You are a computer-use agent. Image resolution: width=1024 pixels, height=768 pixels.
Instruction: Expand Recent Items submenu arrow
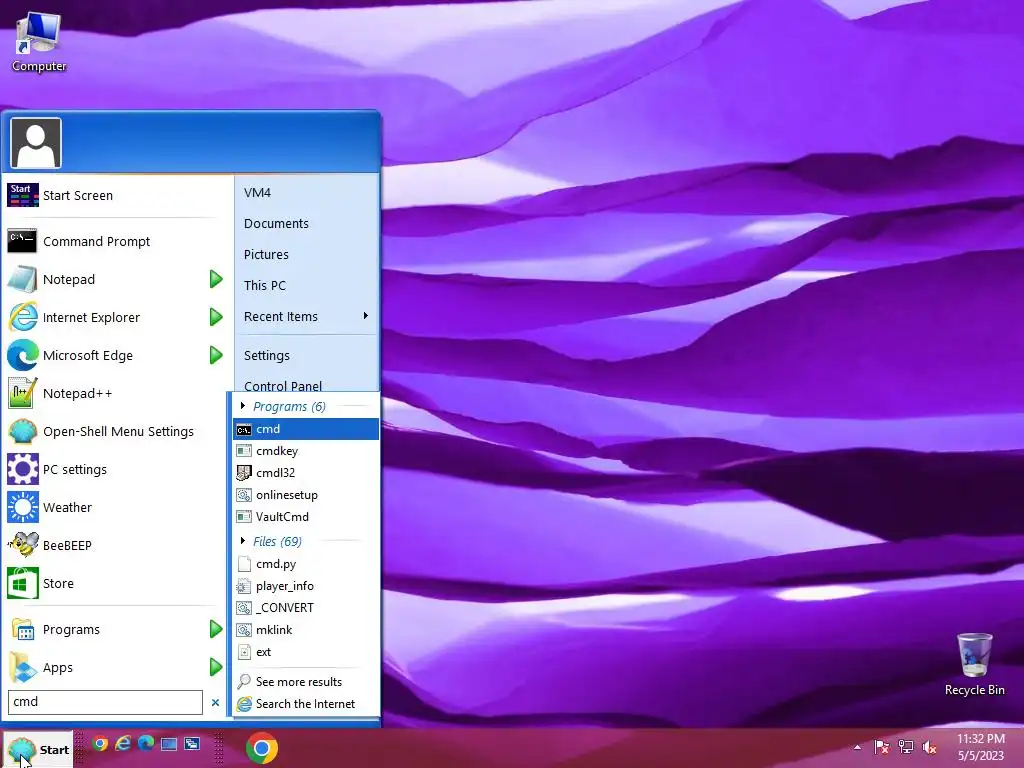366,316
